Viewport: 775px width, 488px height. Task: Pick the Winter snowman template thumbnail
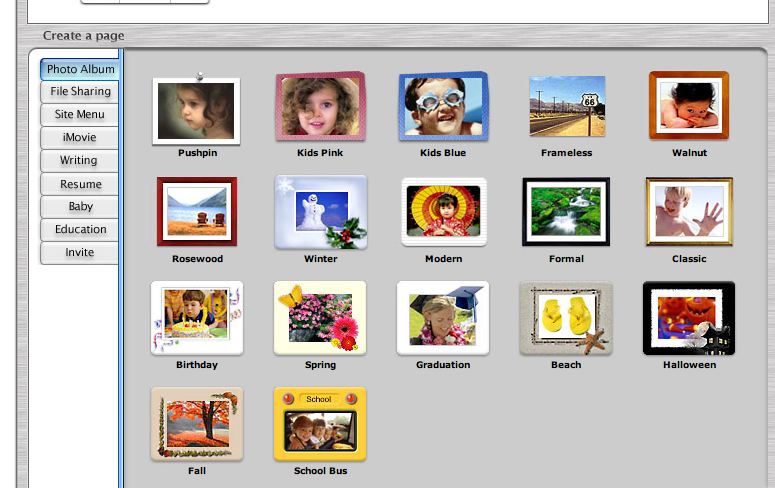[321, 212]
